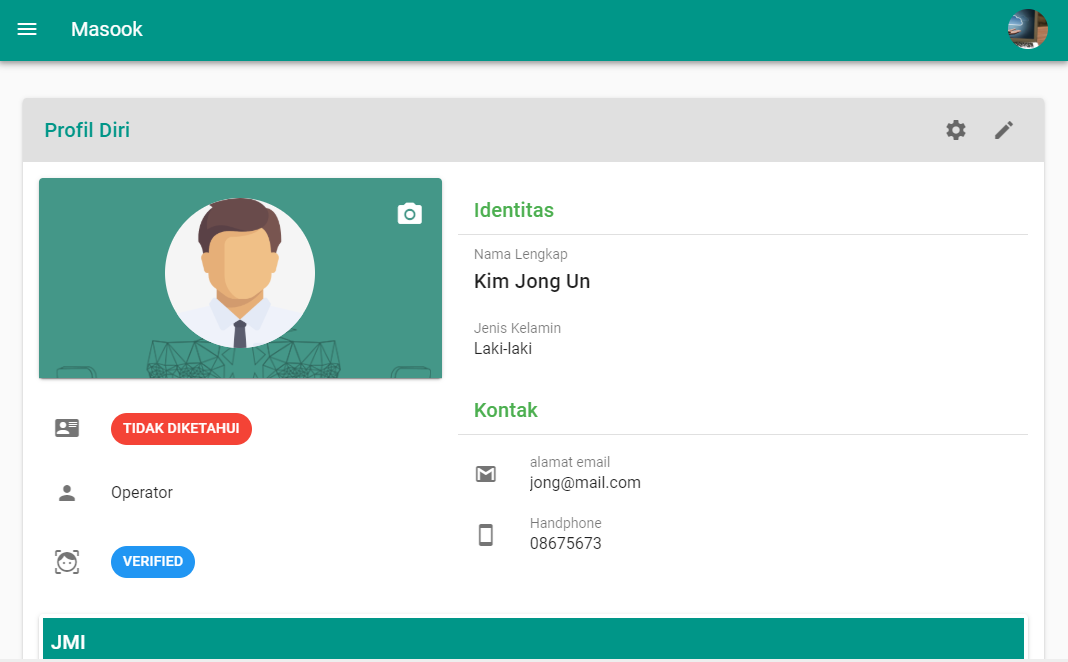Click the handphone device icon
The image size is (1068, 662).
coord(486,535)
